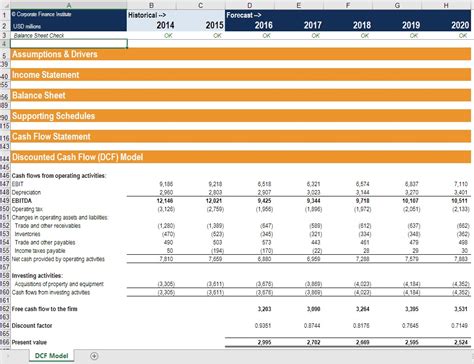Click Changes in operating assets and liabilities label
The image size is (474, 364).
coord(60,217)
